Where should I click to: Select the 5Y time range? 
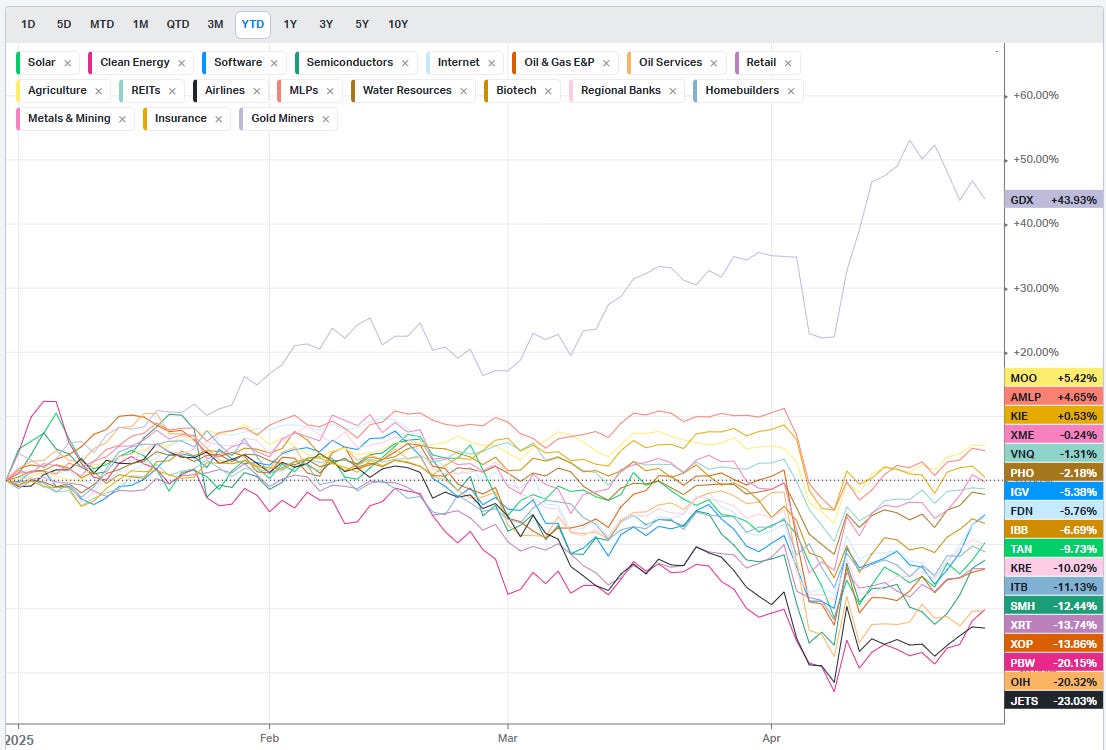pos(362,24)
